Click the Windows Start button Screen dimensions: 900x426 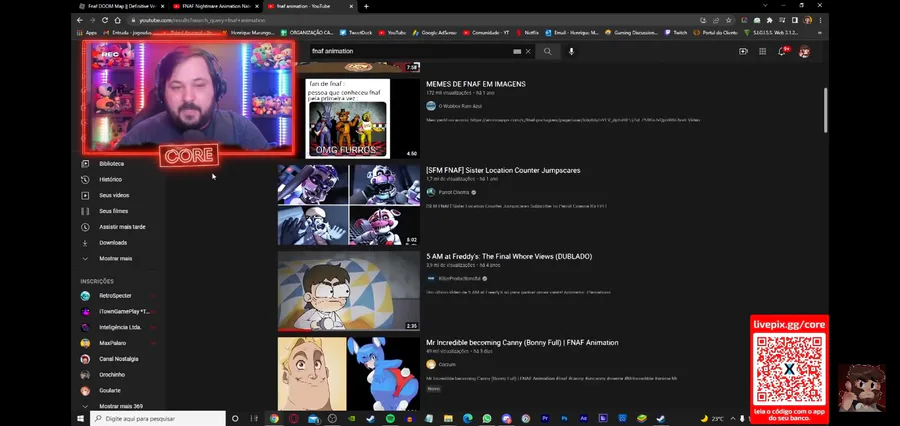point(81,419)
